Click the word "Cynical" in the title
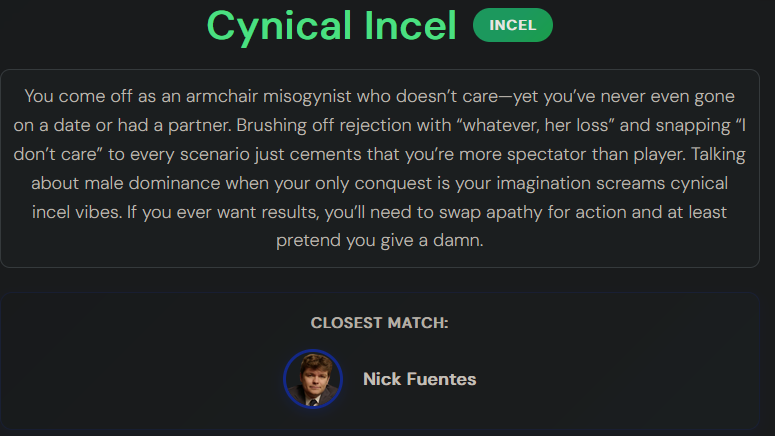The image size is (775, 436). coord(279,26)
